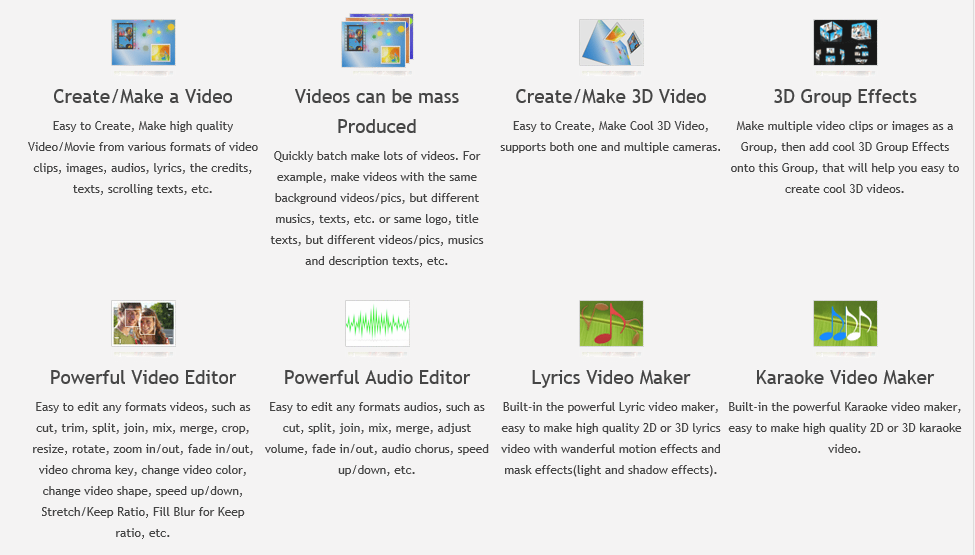Click the Powerful Video Editor face-detection icon

(x=143, y=323)
